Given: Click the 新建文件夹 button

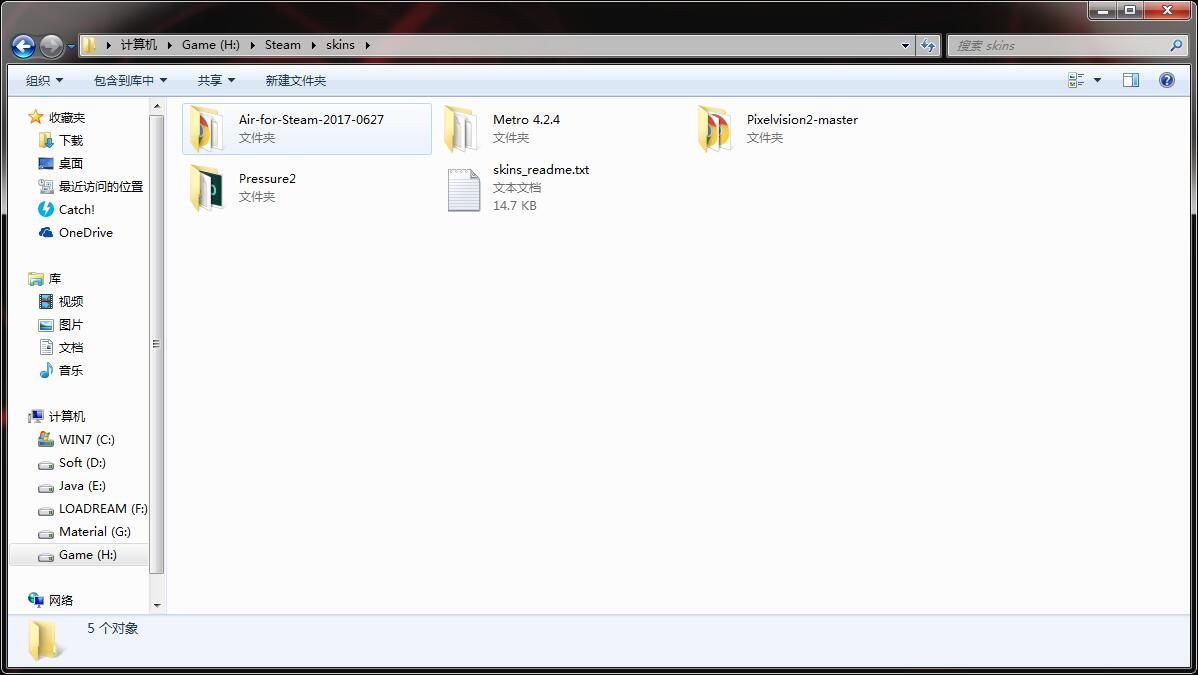Looking at the screenshot, I should tap(295, 80).
